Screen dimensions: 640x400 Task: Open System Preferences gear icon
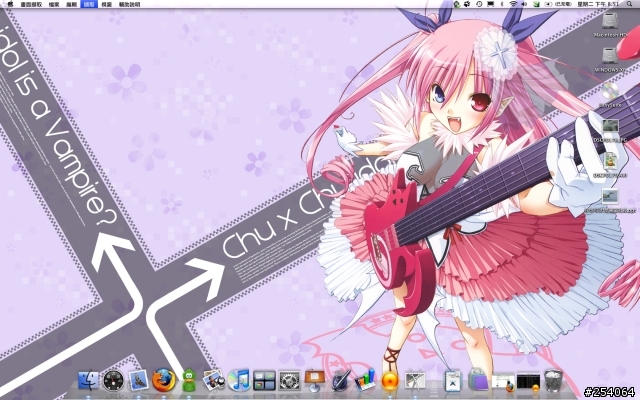[x=289, y=381]
